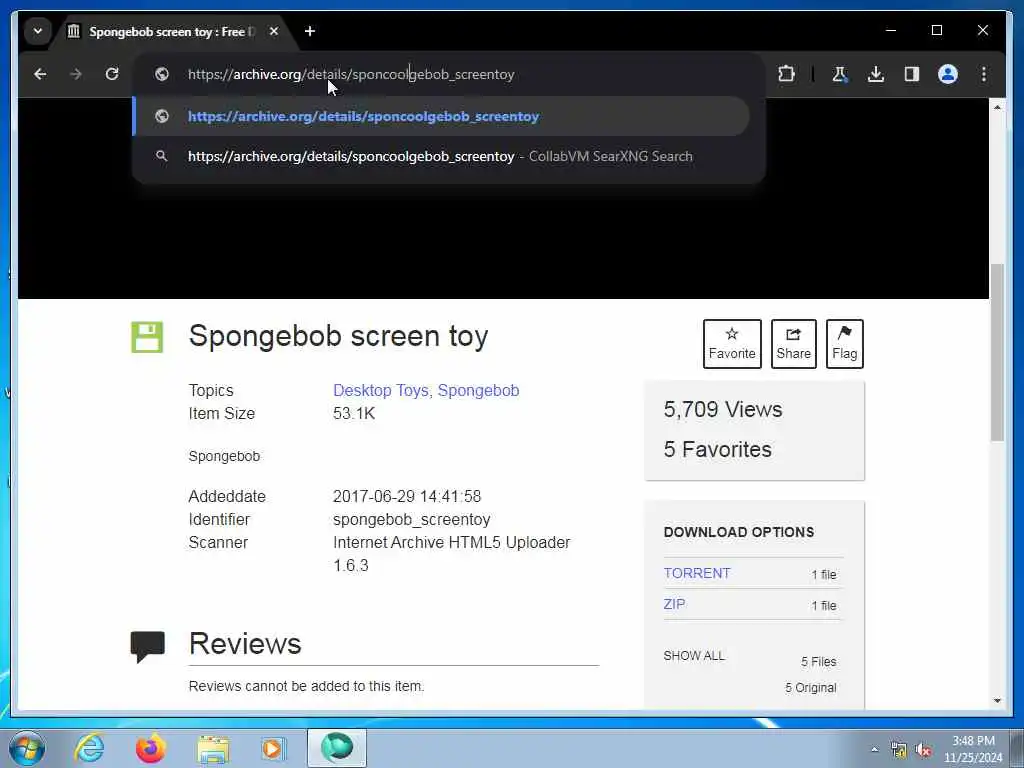Click 'Reviews cannot be added to this item.'
Screen dimensions: 1024x768
click(x=306, y=686)
